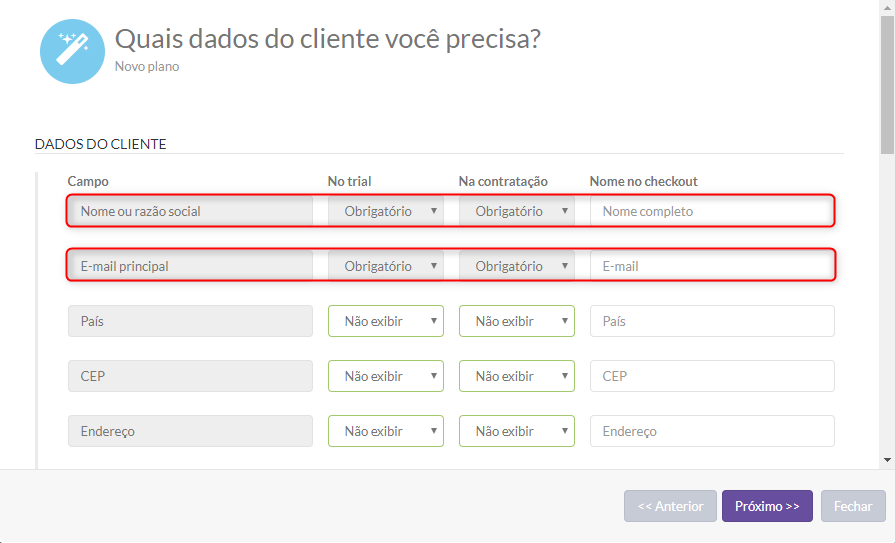Focus the CEP checkout name field
Screen dimensions: 895x543
(711, 376)
